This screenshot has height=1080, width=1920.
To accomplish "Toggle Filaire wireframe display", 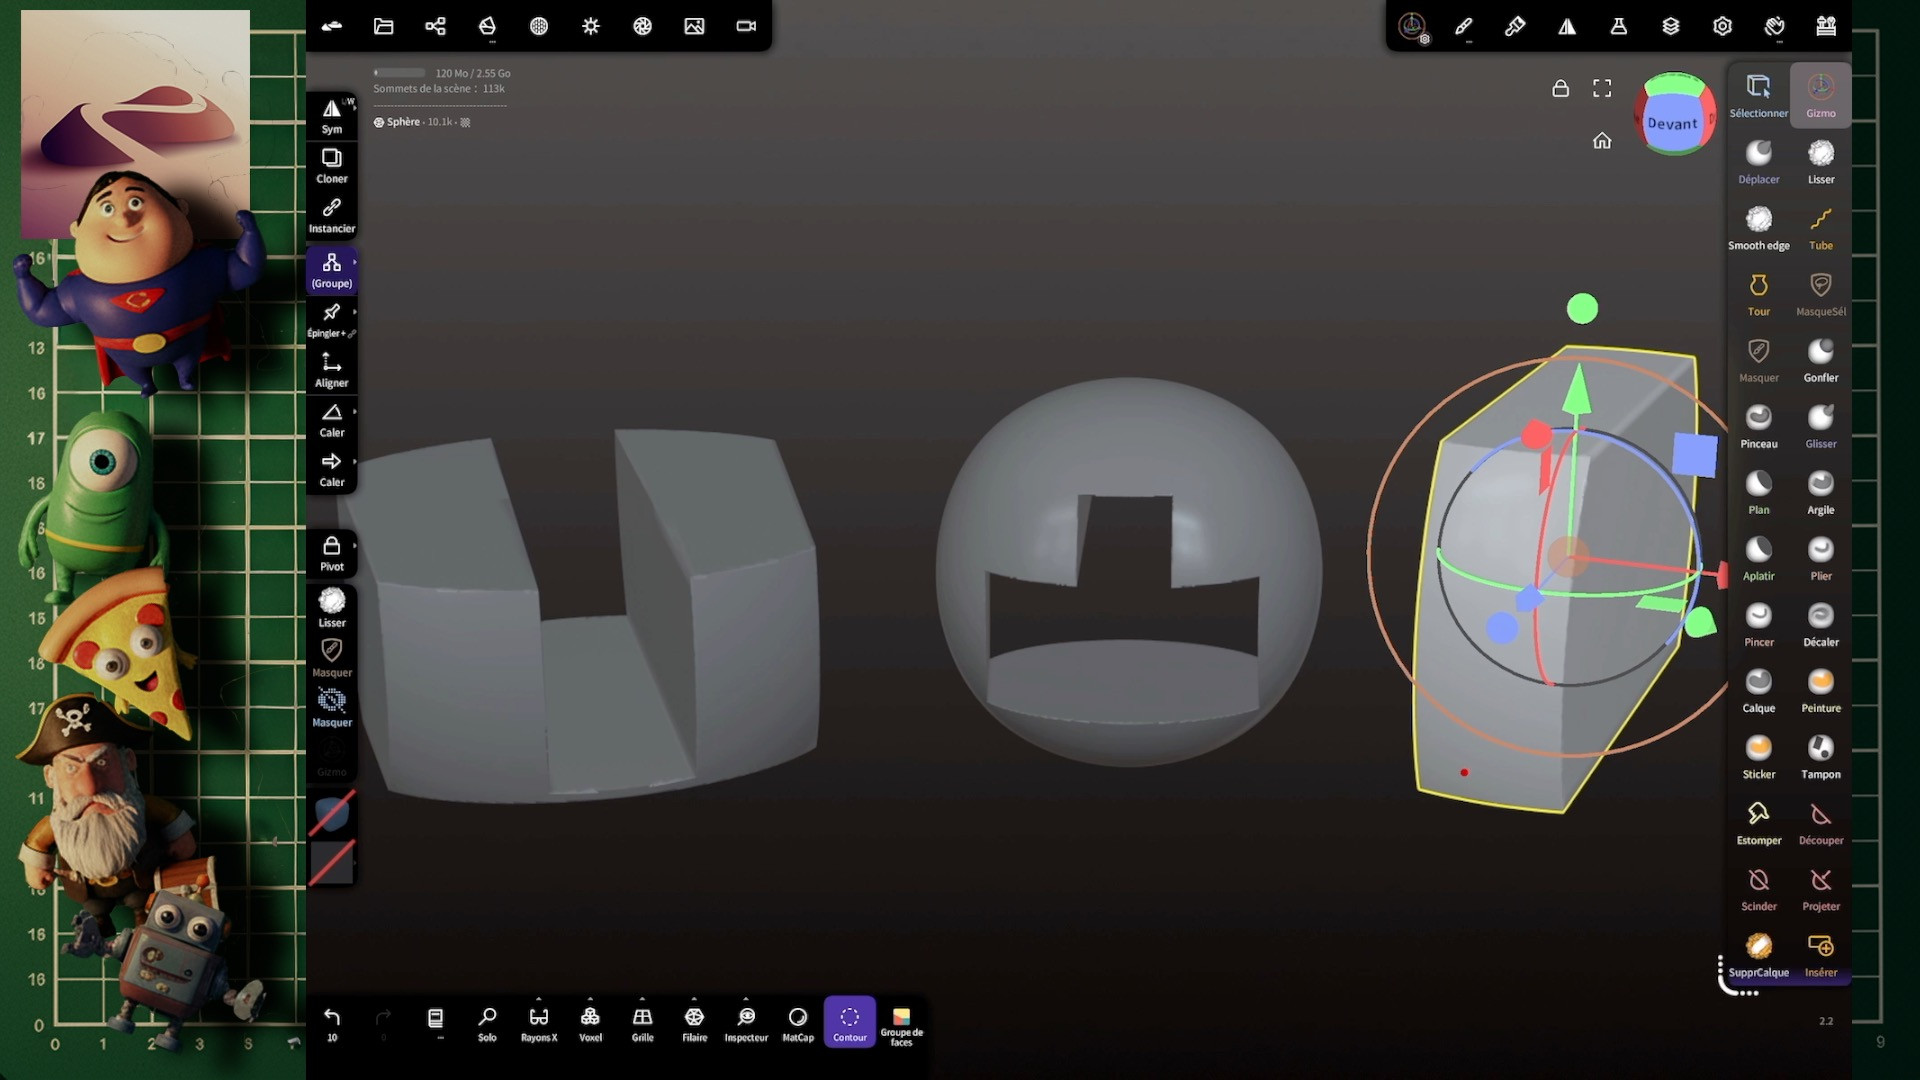I will tap(694, 1023).
